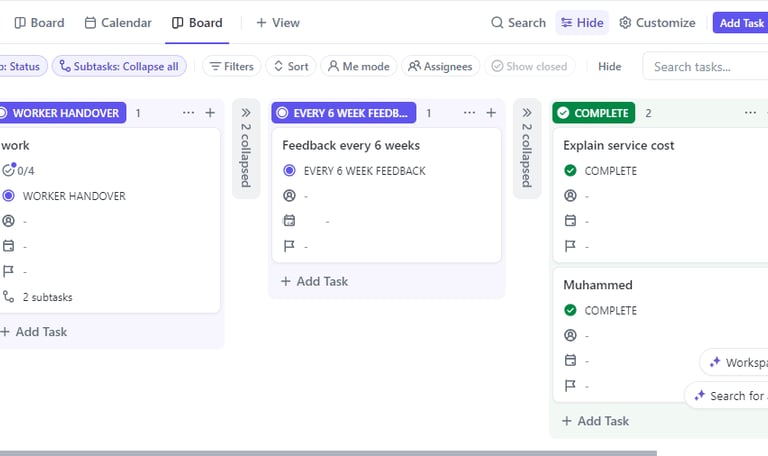Click the Search tasks input field
This screenshot has height=456, width=768.
pyautogui.click(x=700, y=67)
